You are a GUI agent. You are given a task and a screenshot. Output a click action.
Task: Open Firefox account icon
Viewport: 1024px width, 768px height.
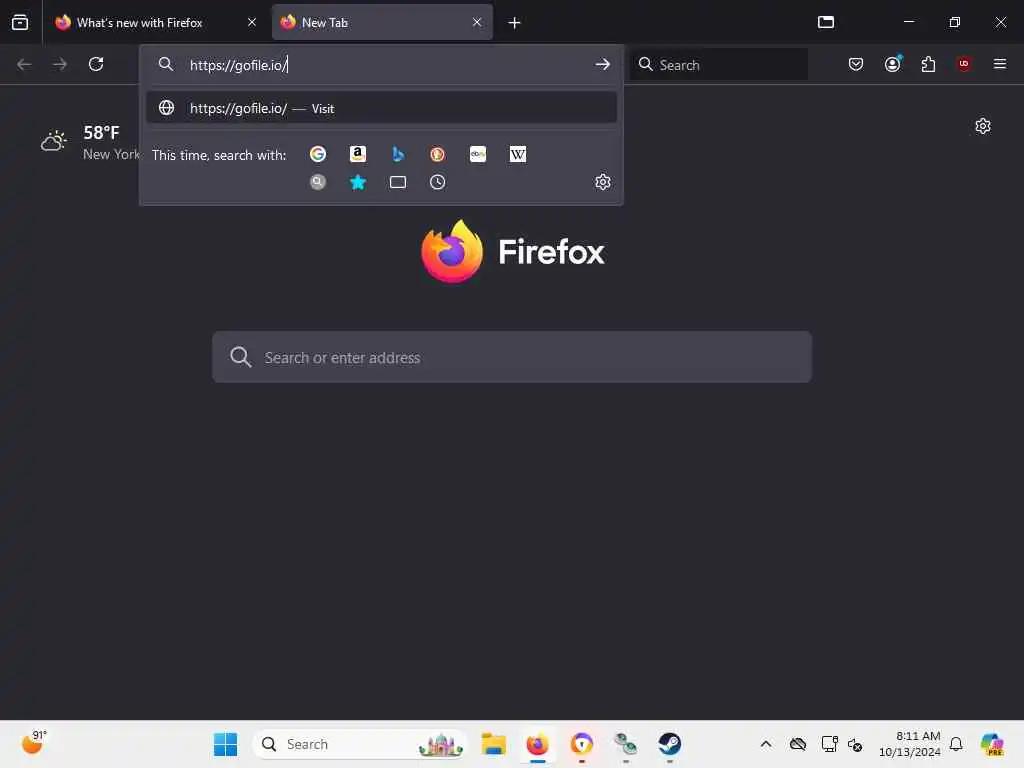[893, 64]
